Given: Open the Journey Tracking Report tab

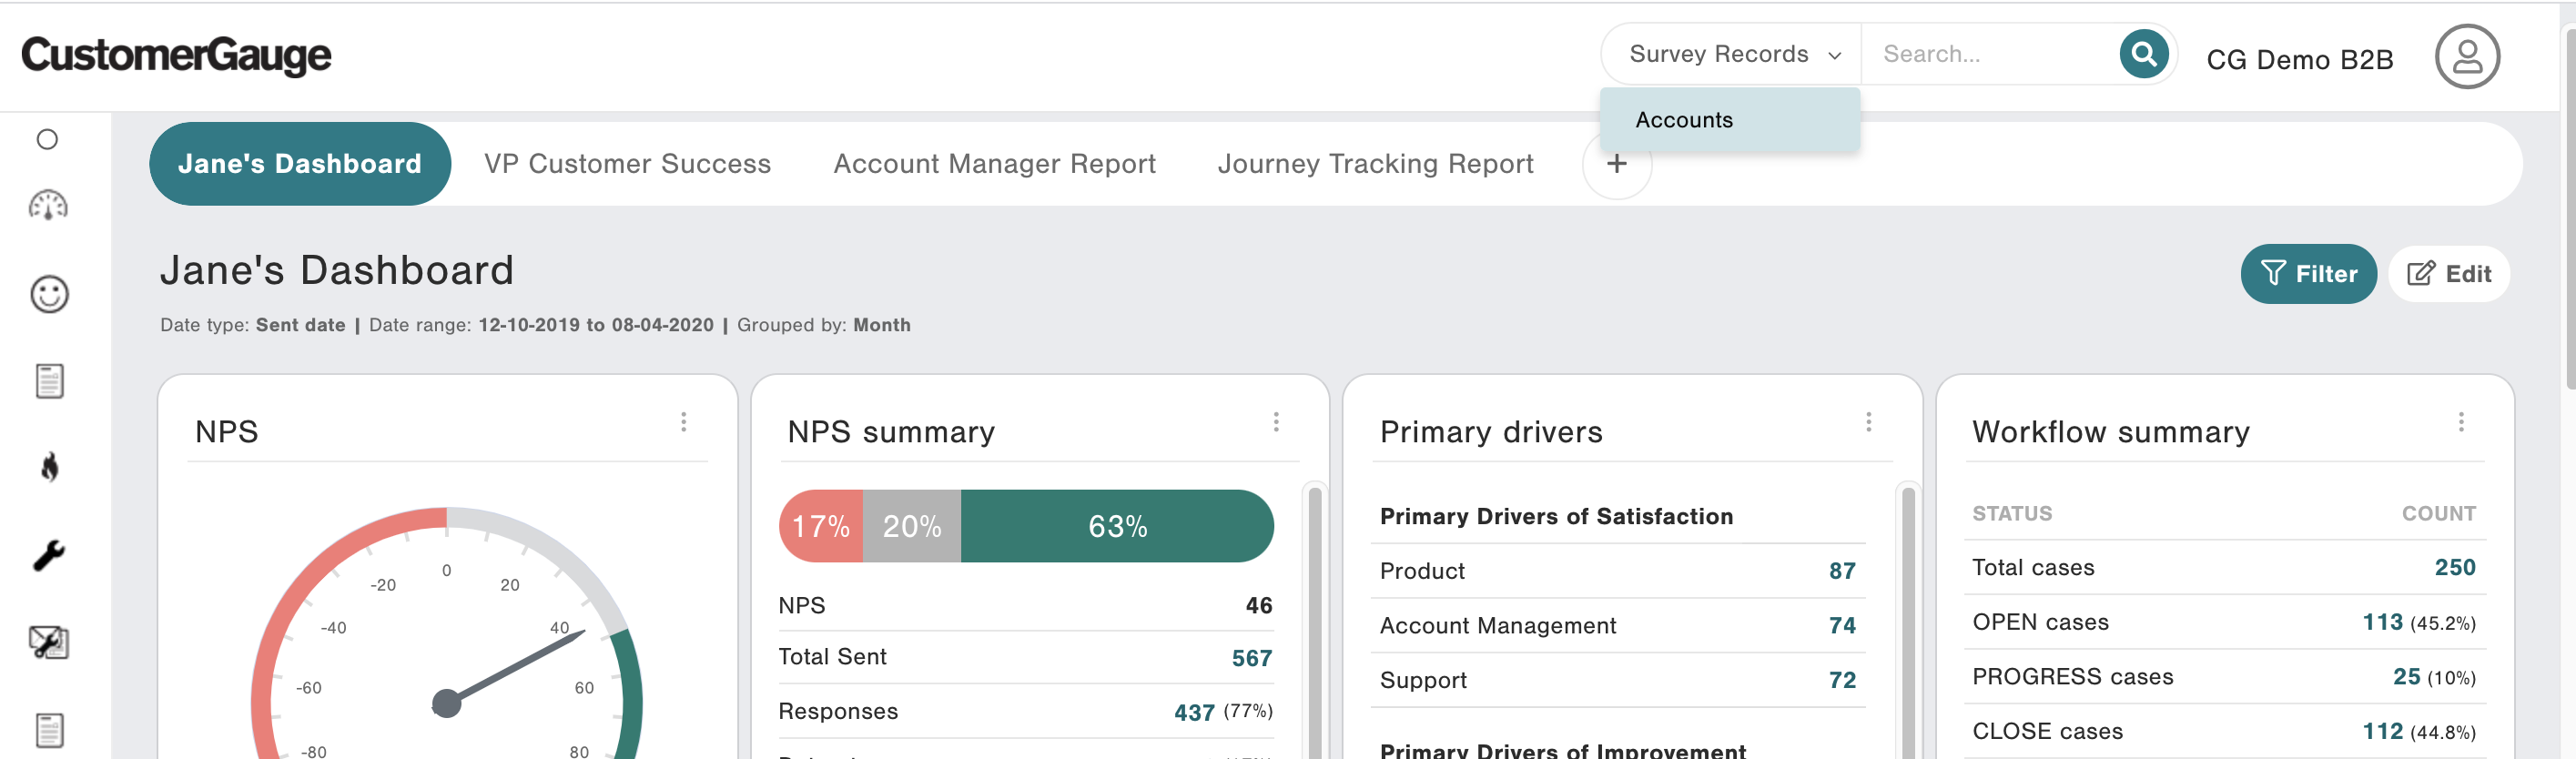Looking at the screenshot, I should pyautogui.click(x=1376, y=164).
